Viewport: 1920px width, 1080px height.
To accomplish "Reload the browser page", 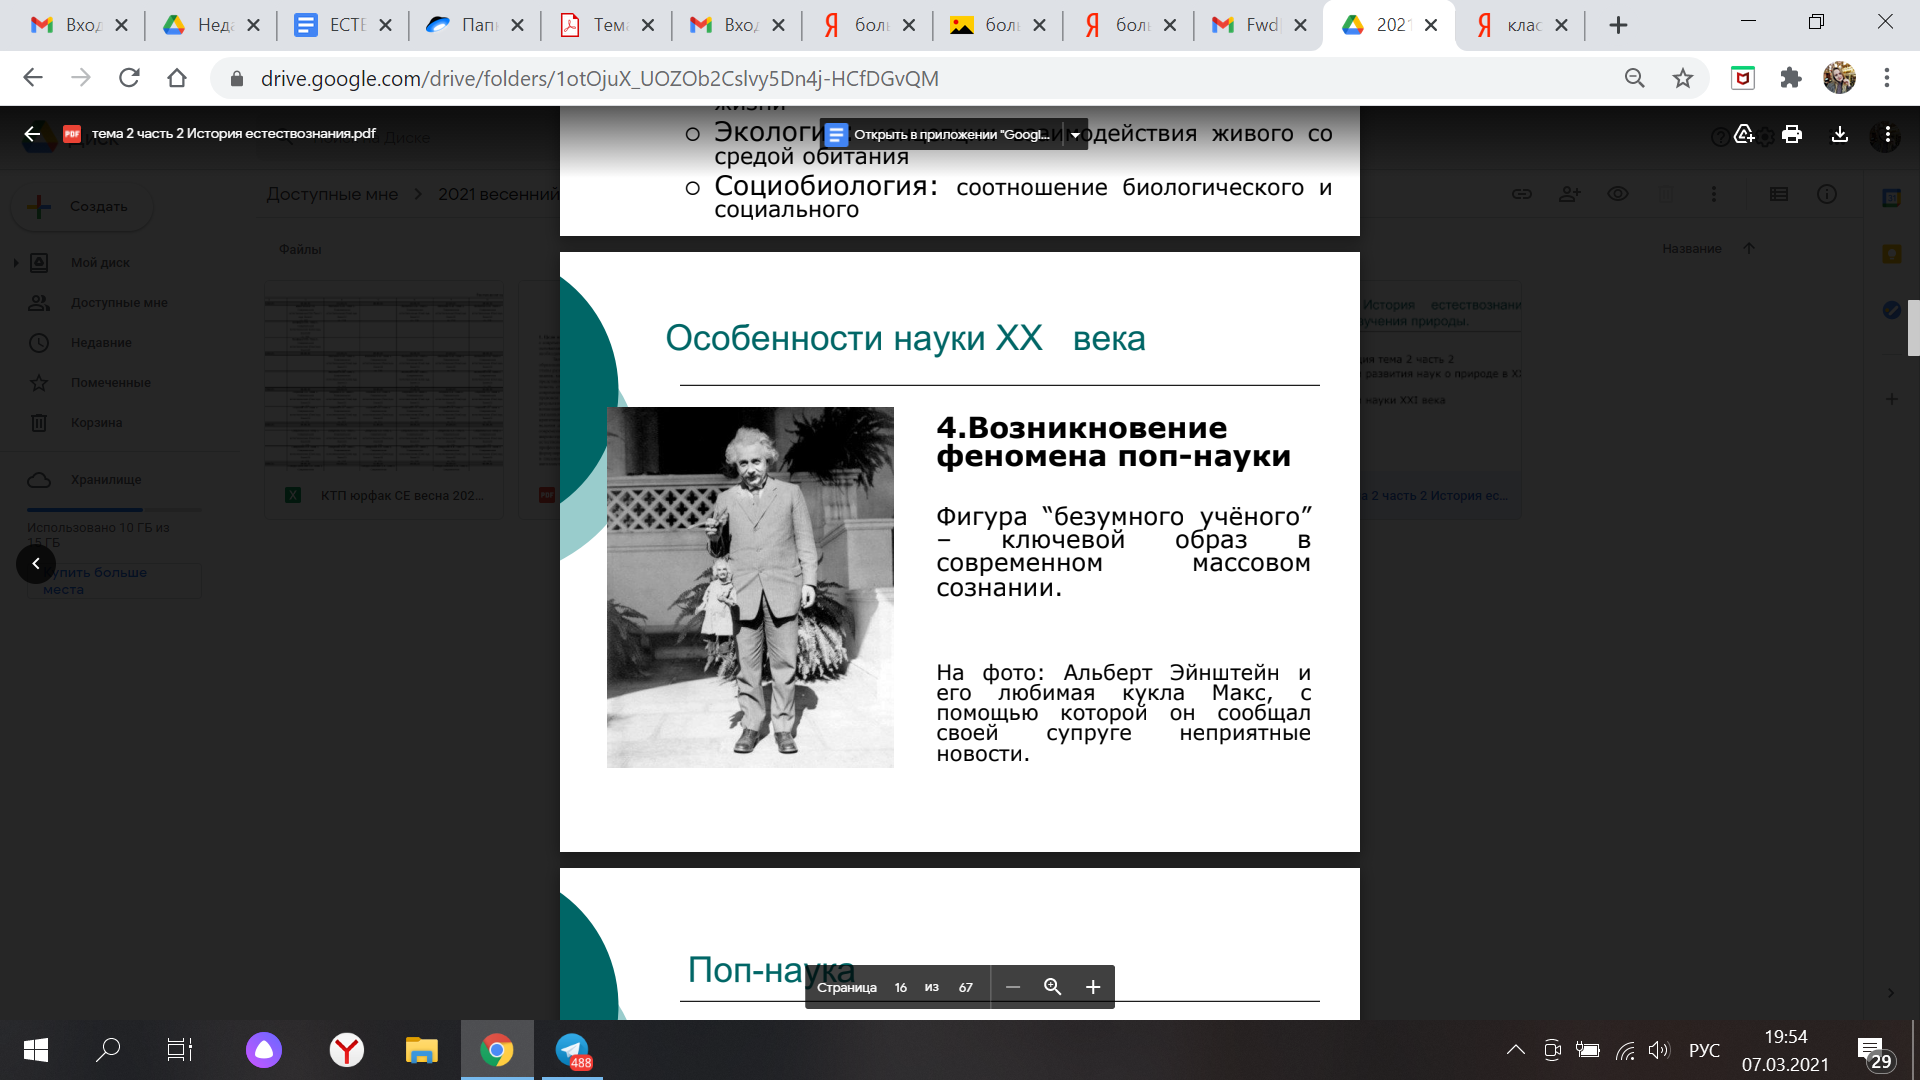I will pyautogui.click(x=129, y=78).
